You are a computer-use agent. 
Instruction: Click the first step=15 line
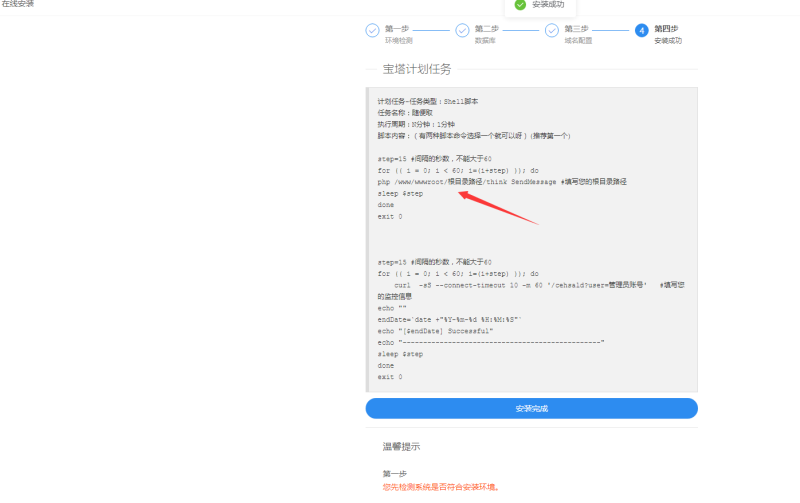coord(435,159)
